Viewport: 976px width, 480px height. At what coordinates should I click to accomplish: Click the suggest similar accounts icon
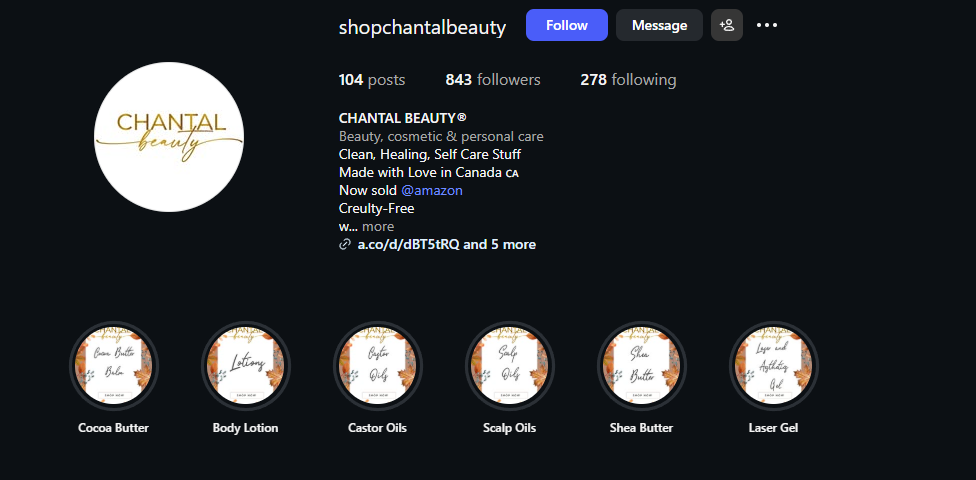(x=727, y=25)
